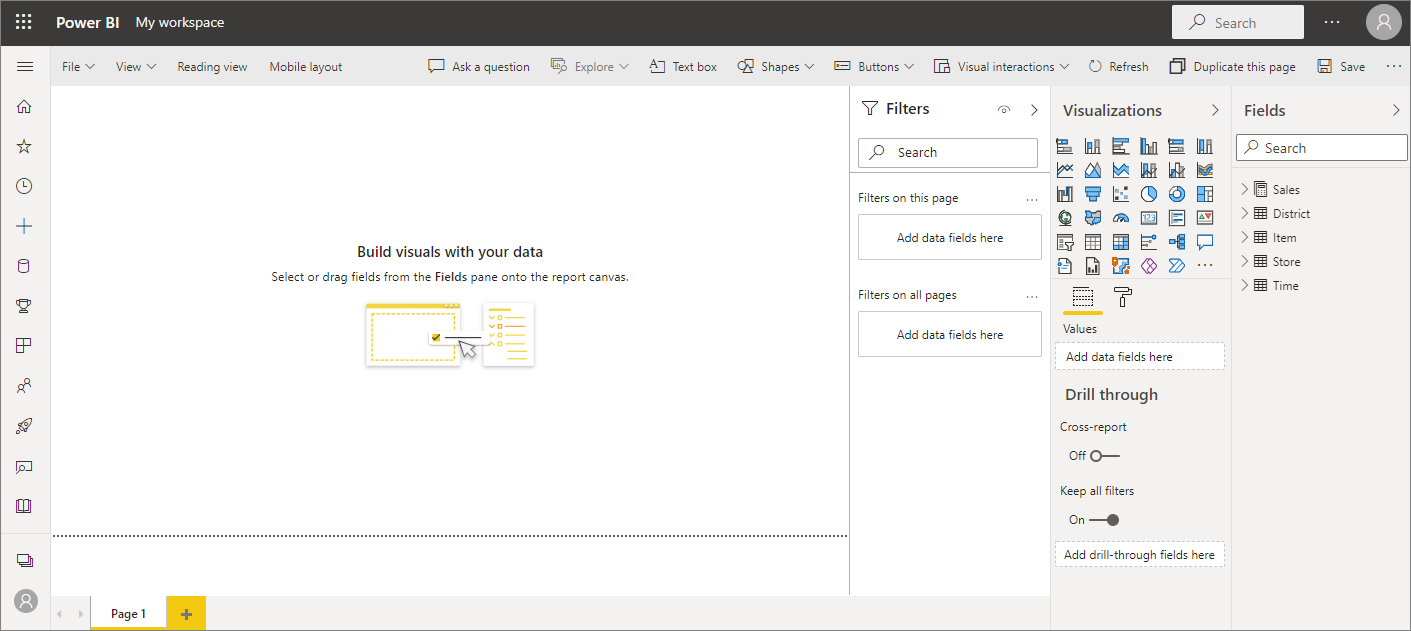Select the treemap visualization
Viewport: 1411px width, 631px height.
coord(1205,194)
